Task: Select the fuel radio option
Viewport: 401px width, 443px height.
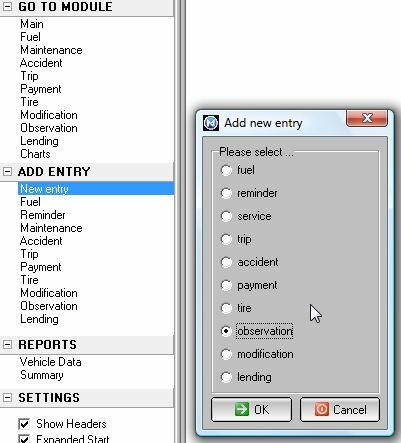Action: [x=226, y=170]
